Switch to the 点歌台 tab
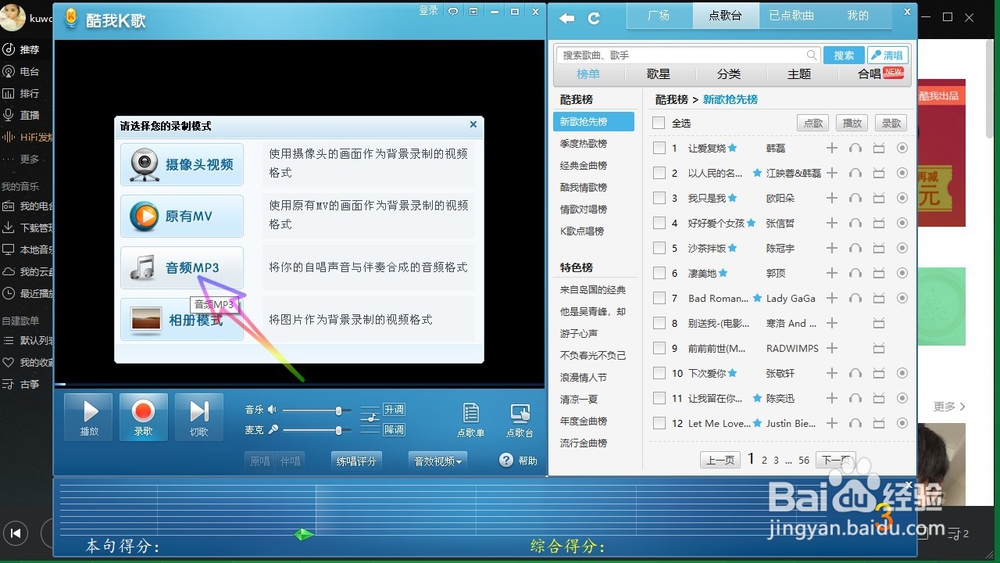The height and width of the screenshot is (563, 1000). point(726,16)
